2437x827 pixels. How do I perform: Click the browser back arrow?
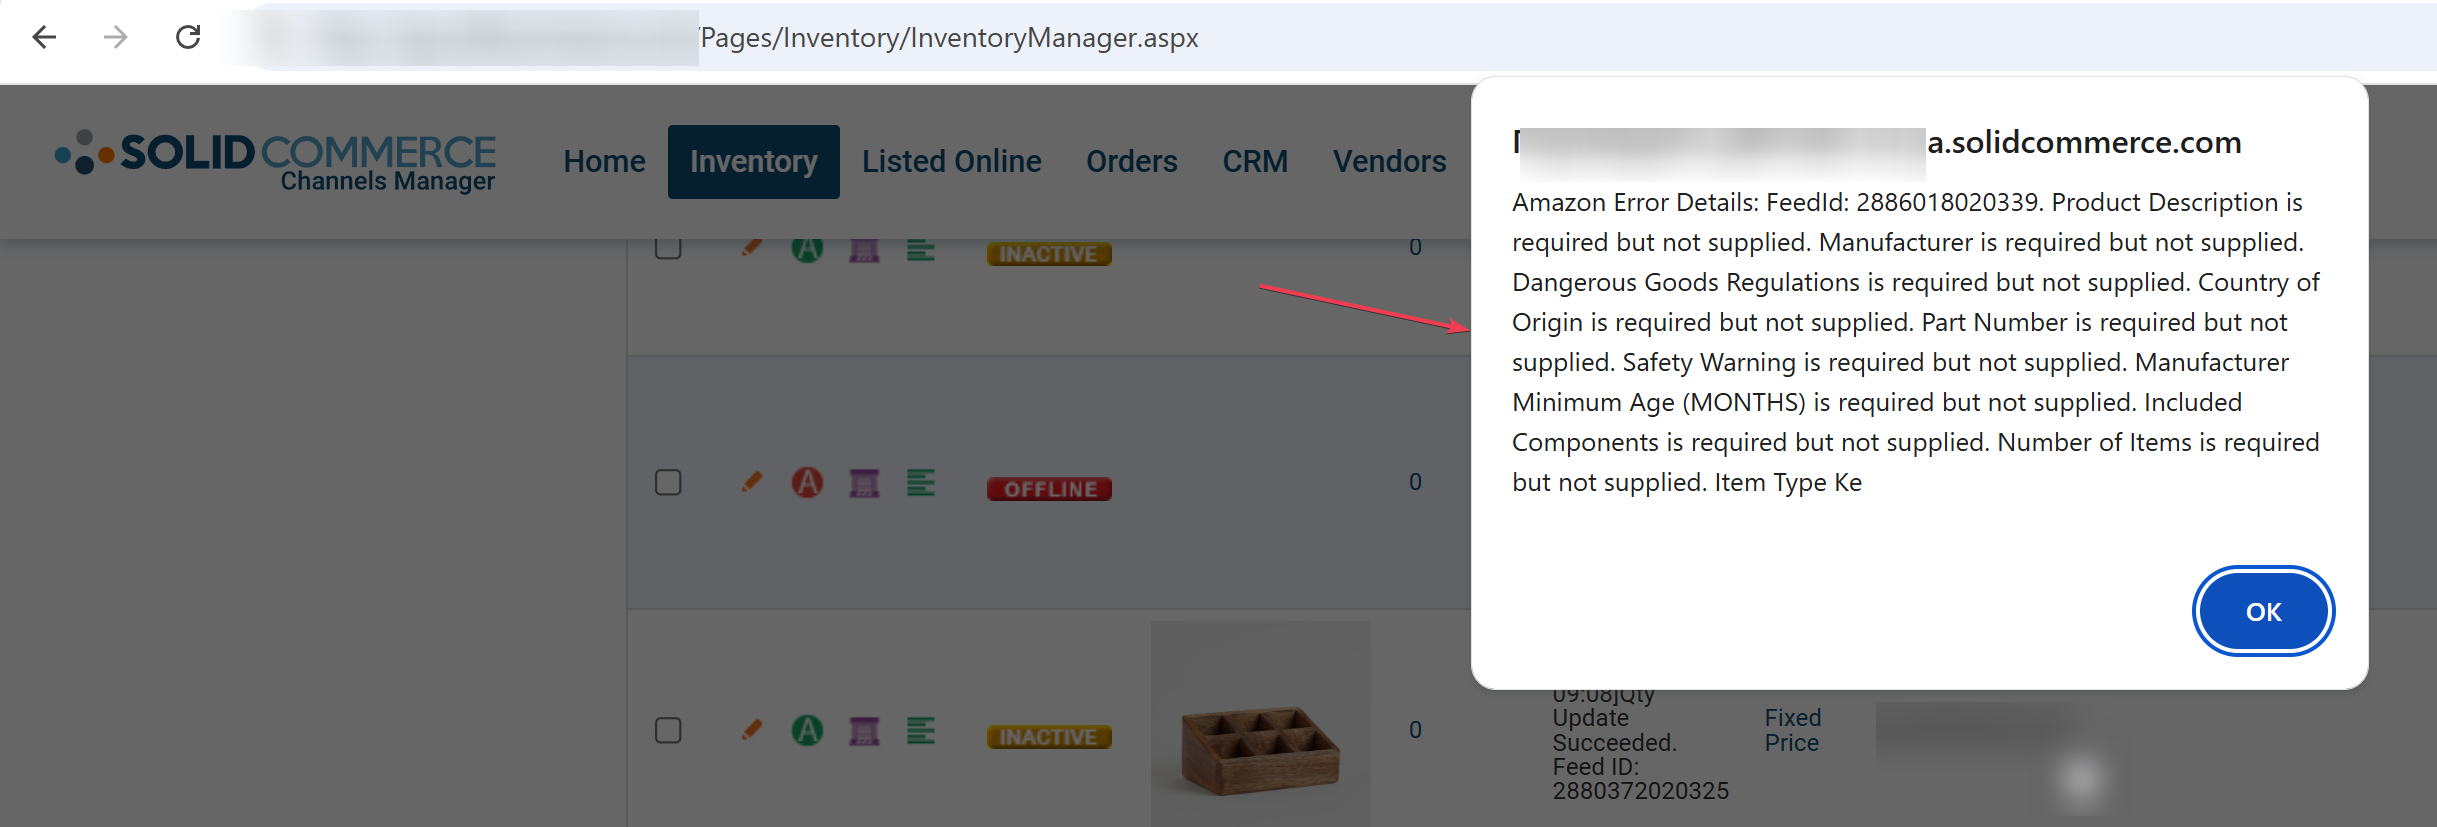pos(44,38)
